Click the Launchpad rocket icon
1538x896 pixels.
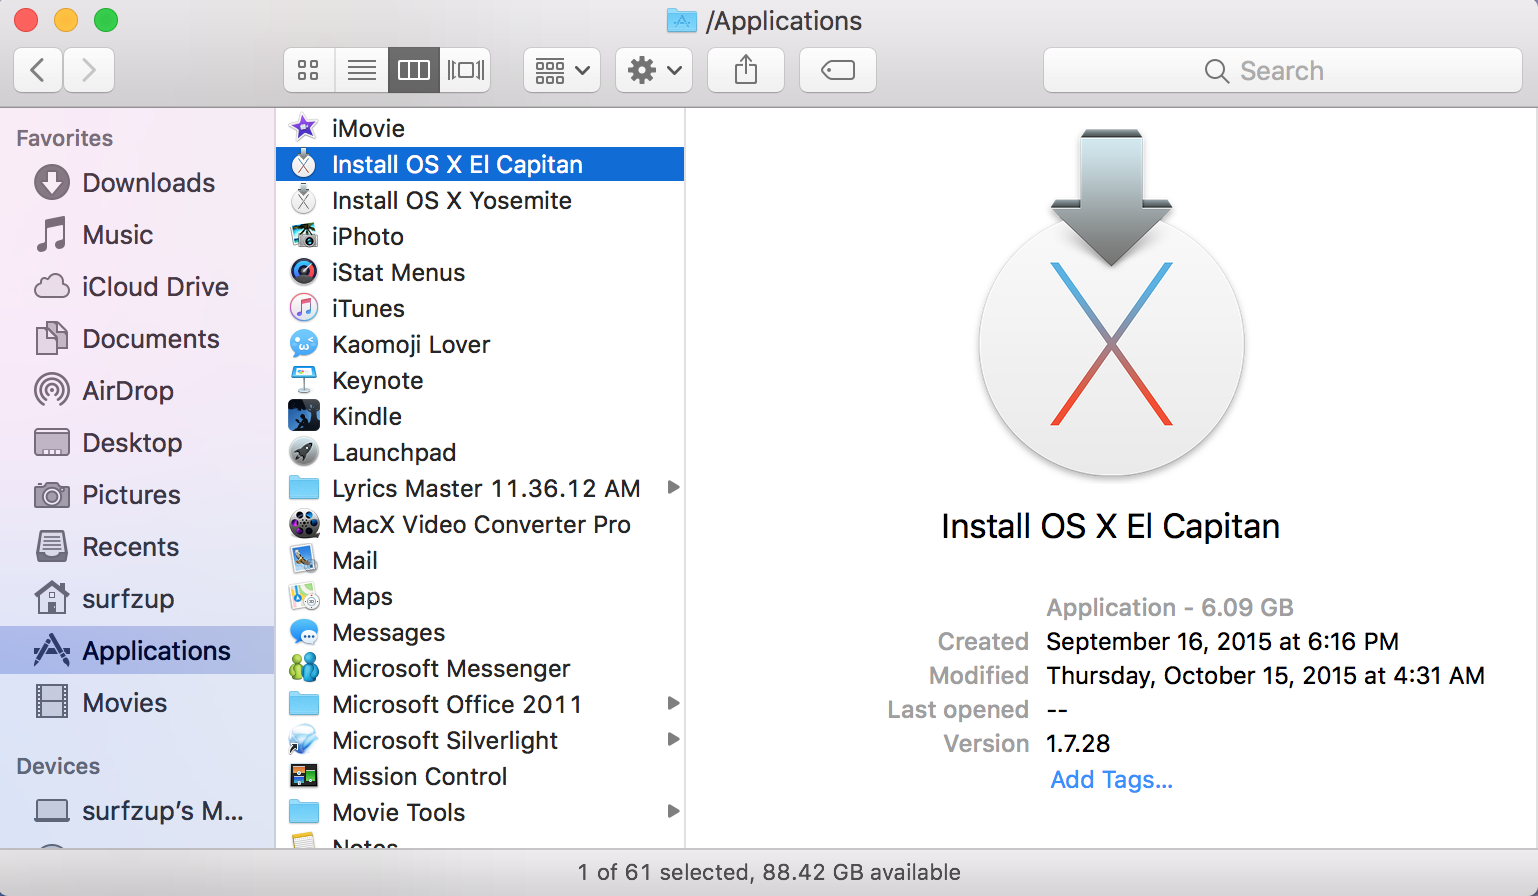[x=304, y=452]
